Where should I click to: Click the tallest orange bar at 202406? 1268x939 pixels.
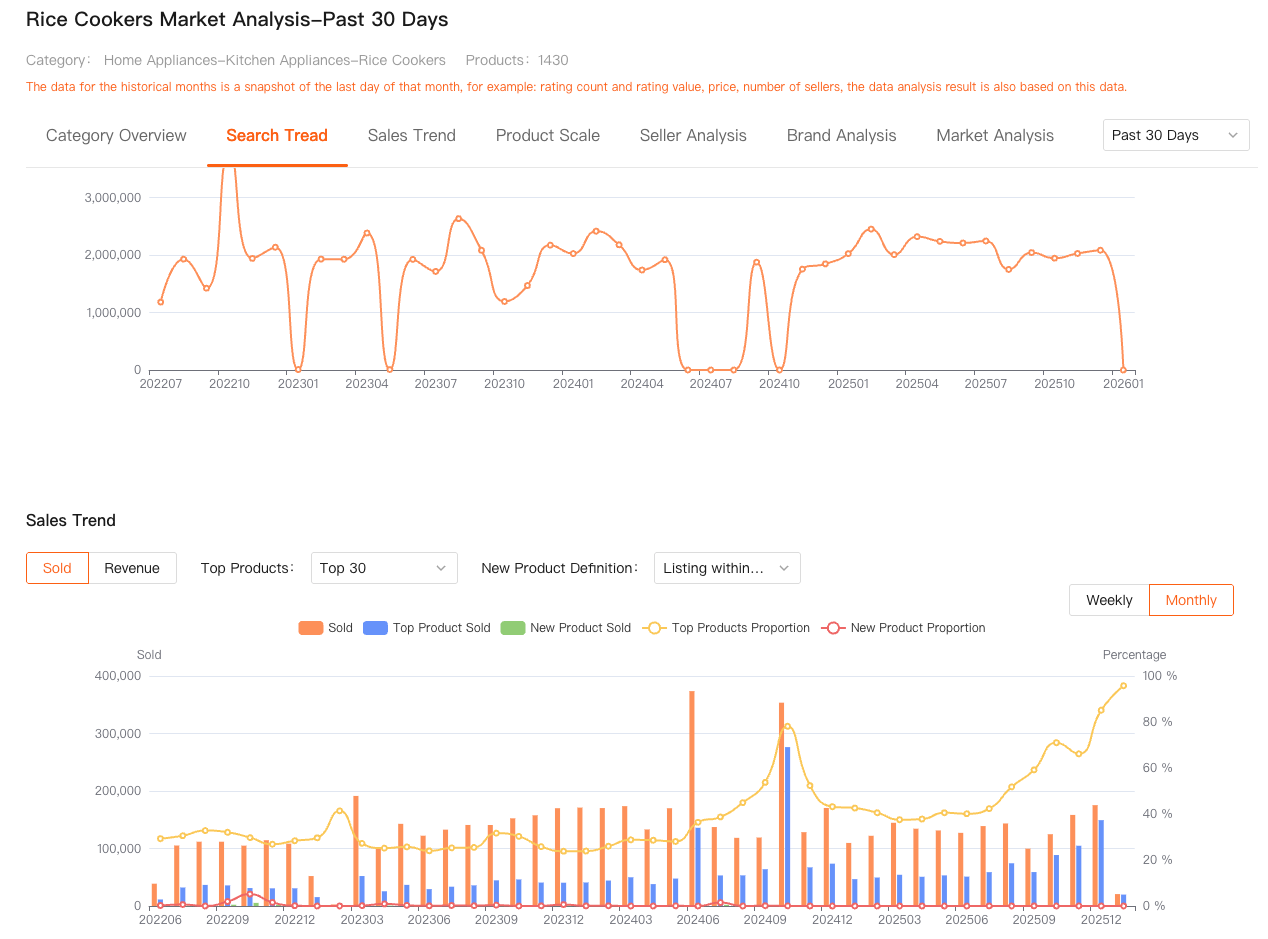(691, 800)
